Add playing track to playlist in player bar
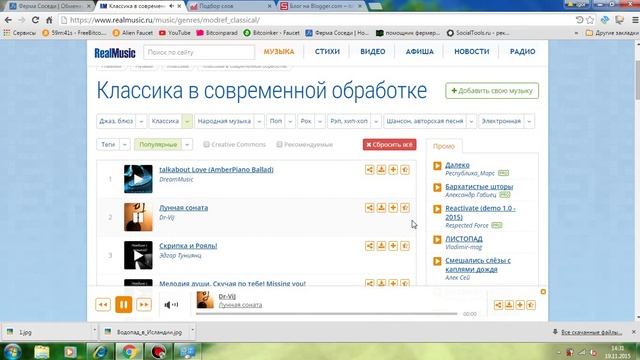 [x=520, y=305]
